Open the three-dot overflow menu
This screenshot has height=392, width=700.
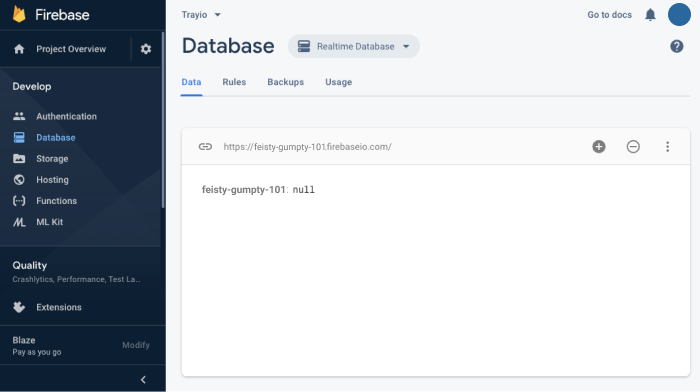tap(667, 146)
